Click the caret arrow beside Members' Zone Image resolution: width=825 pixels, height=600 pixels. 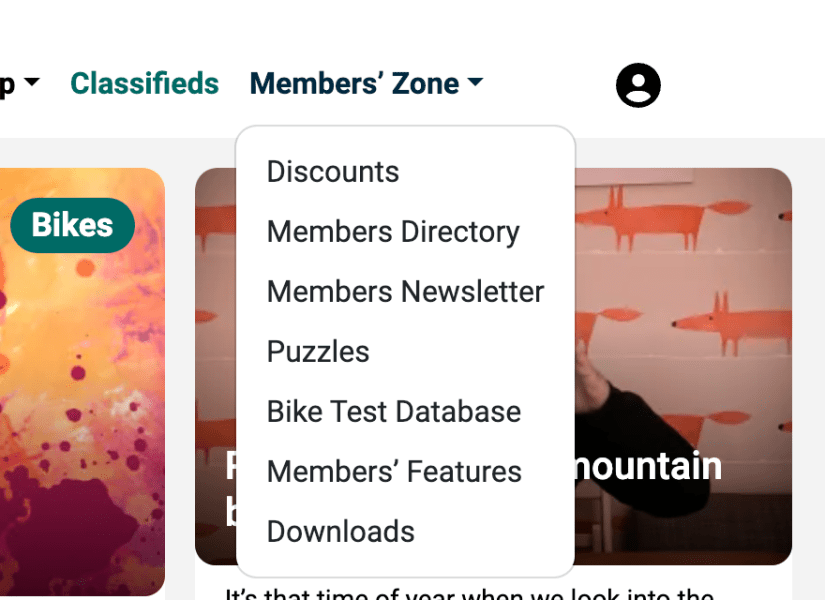[x=476, y=84]
